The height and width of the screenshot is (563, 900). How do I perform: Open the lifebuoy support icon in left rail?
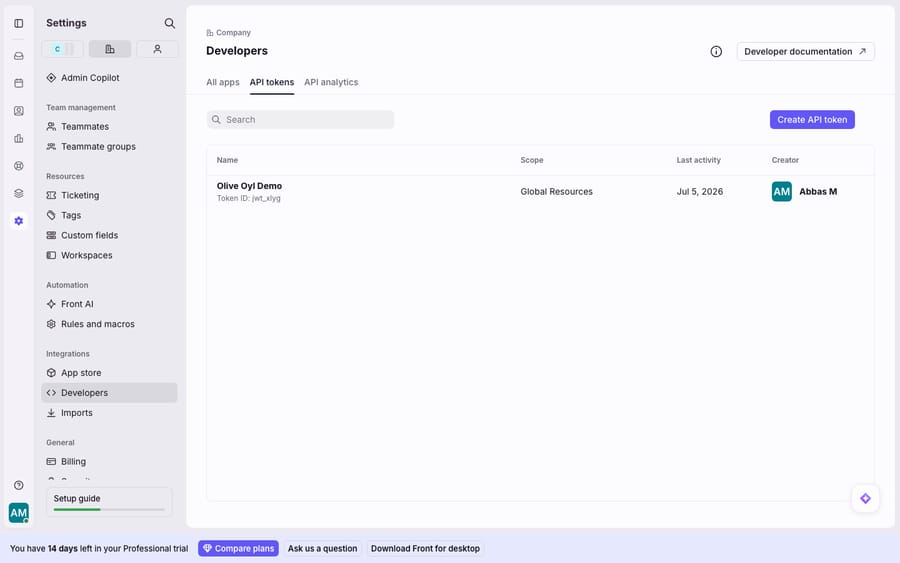[18, 166]
